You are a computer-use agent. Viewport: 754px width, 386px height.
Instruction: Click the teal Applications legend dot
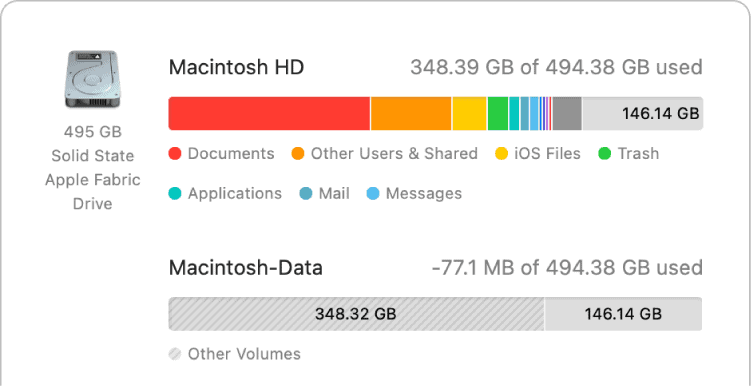coord(175,194)
